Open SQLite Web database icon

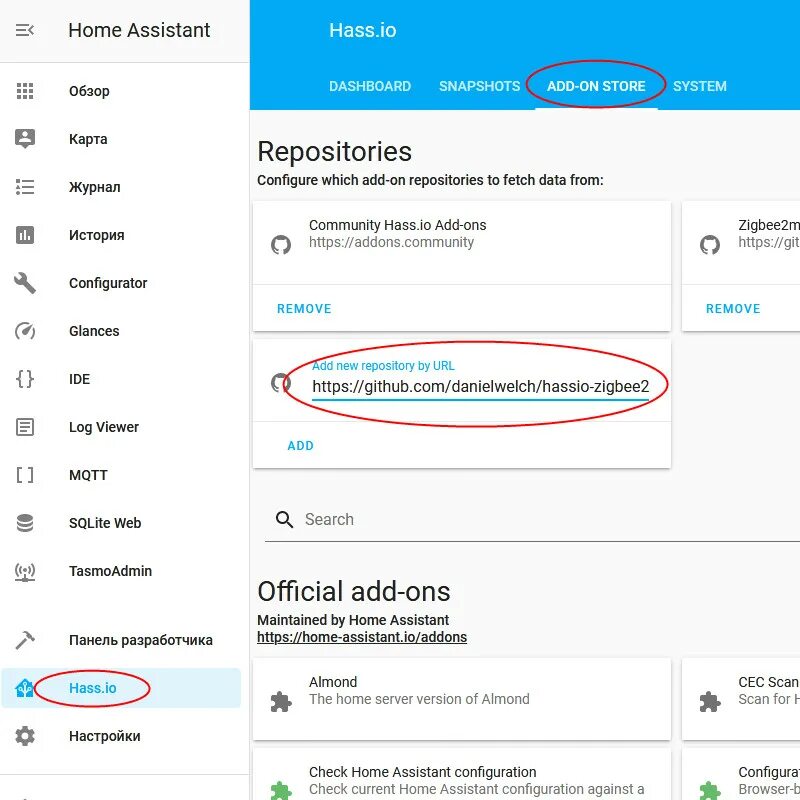(x=24, y=522)
